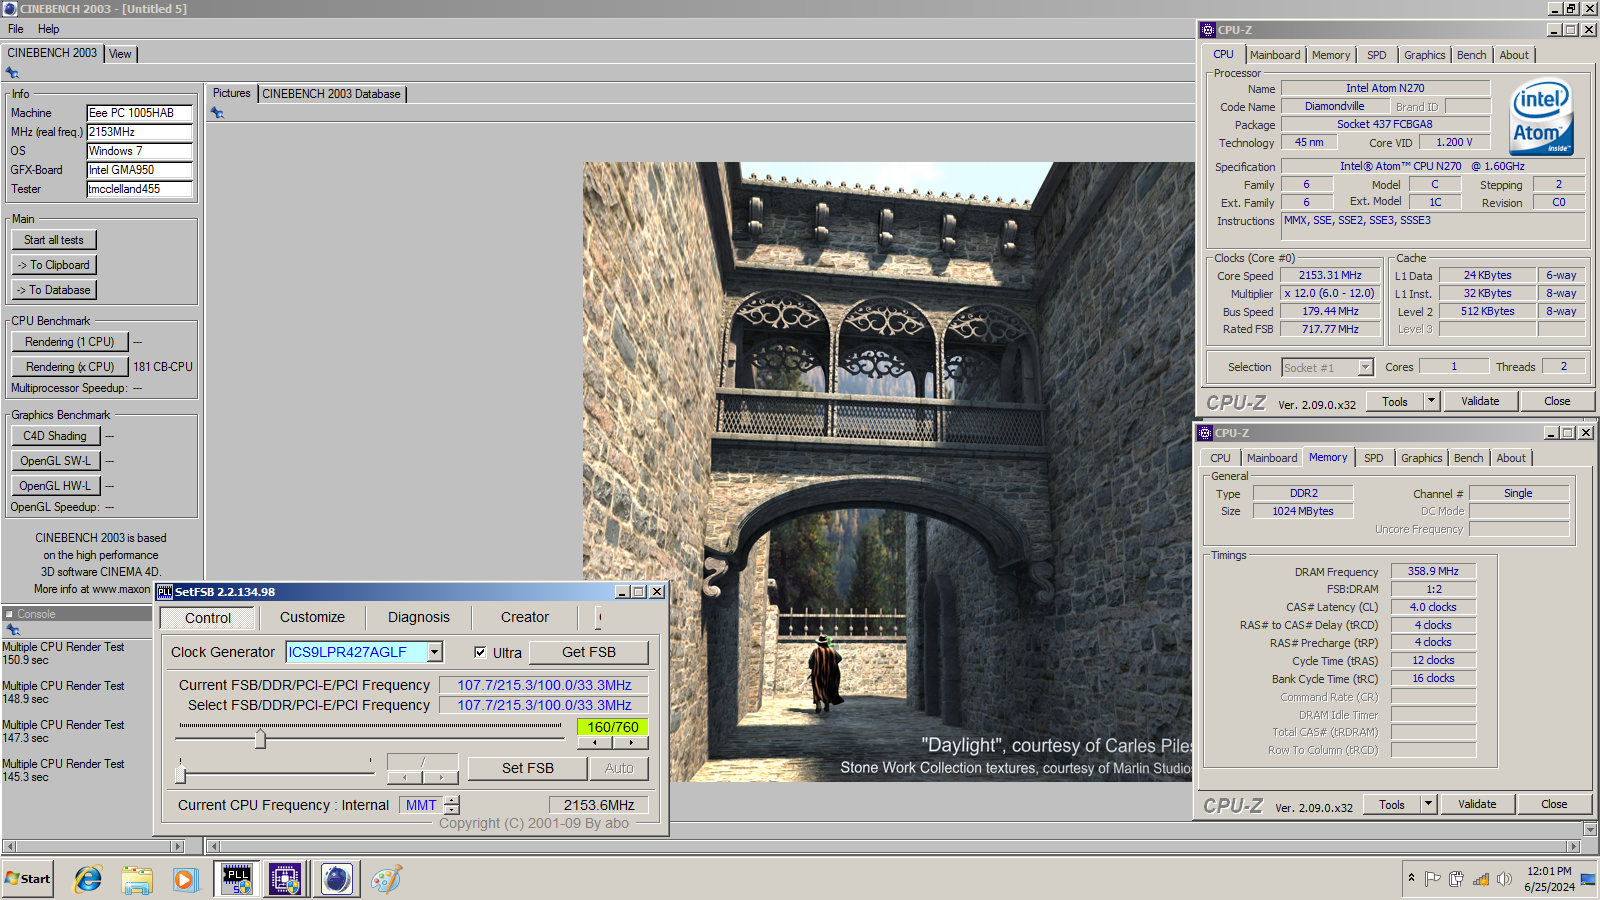
Task: Click the pin icon below CINEBENCH 2003 tab
Action: click(x=12, y=73)
